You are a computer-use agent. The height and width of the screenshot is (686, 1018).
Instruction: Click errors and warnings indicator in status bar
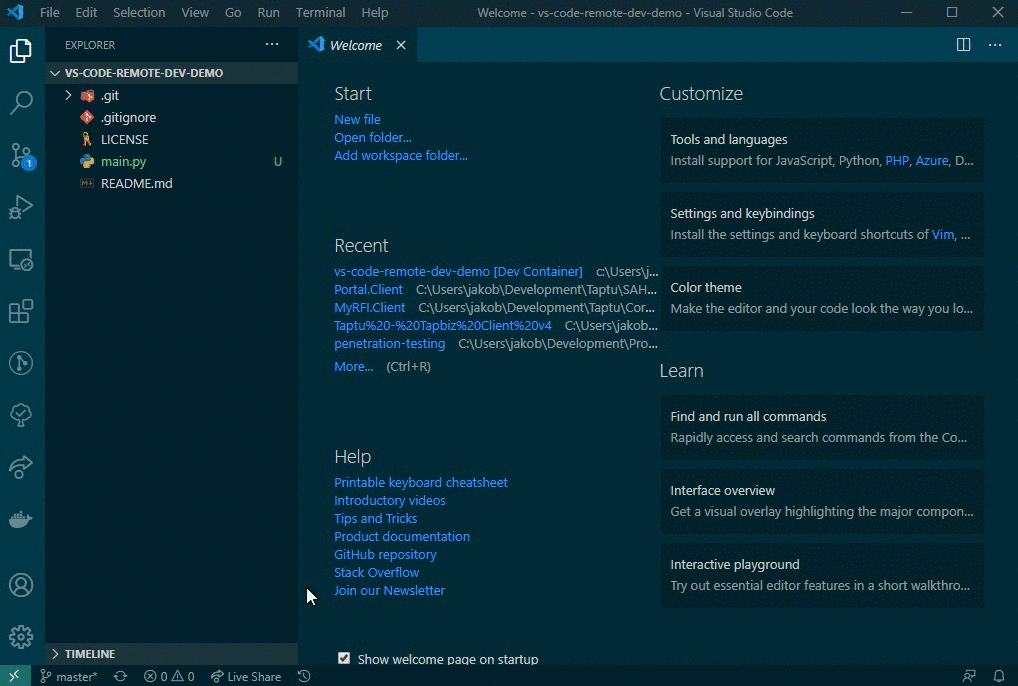(x=168, y=676)
